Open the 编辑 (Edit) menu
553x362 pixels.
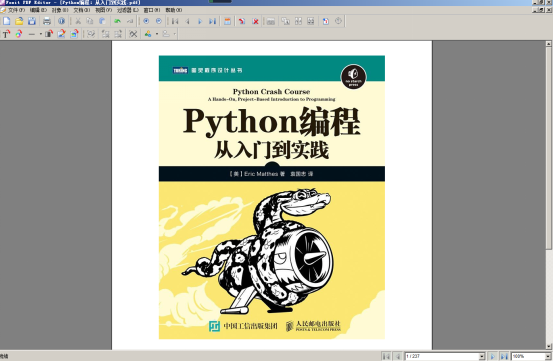click(x=38, y=10)
